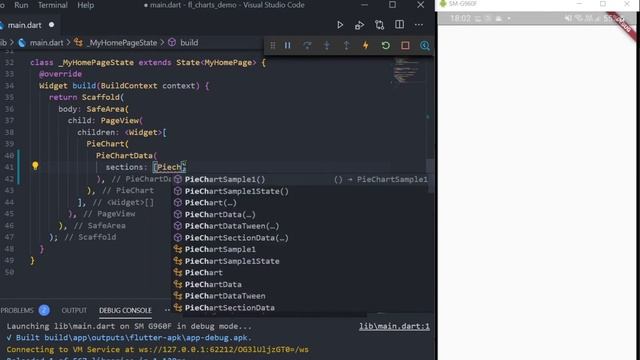Restart the debug session green arrow
The height and width of the screenshot is (360, 640).
click(385, 45)
